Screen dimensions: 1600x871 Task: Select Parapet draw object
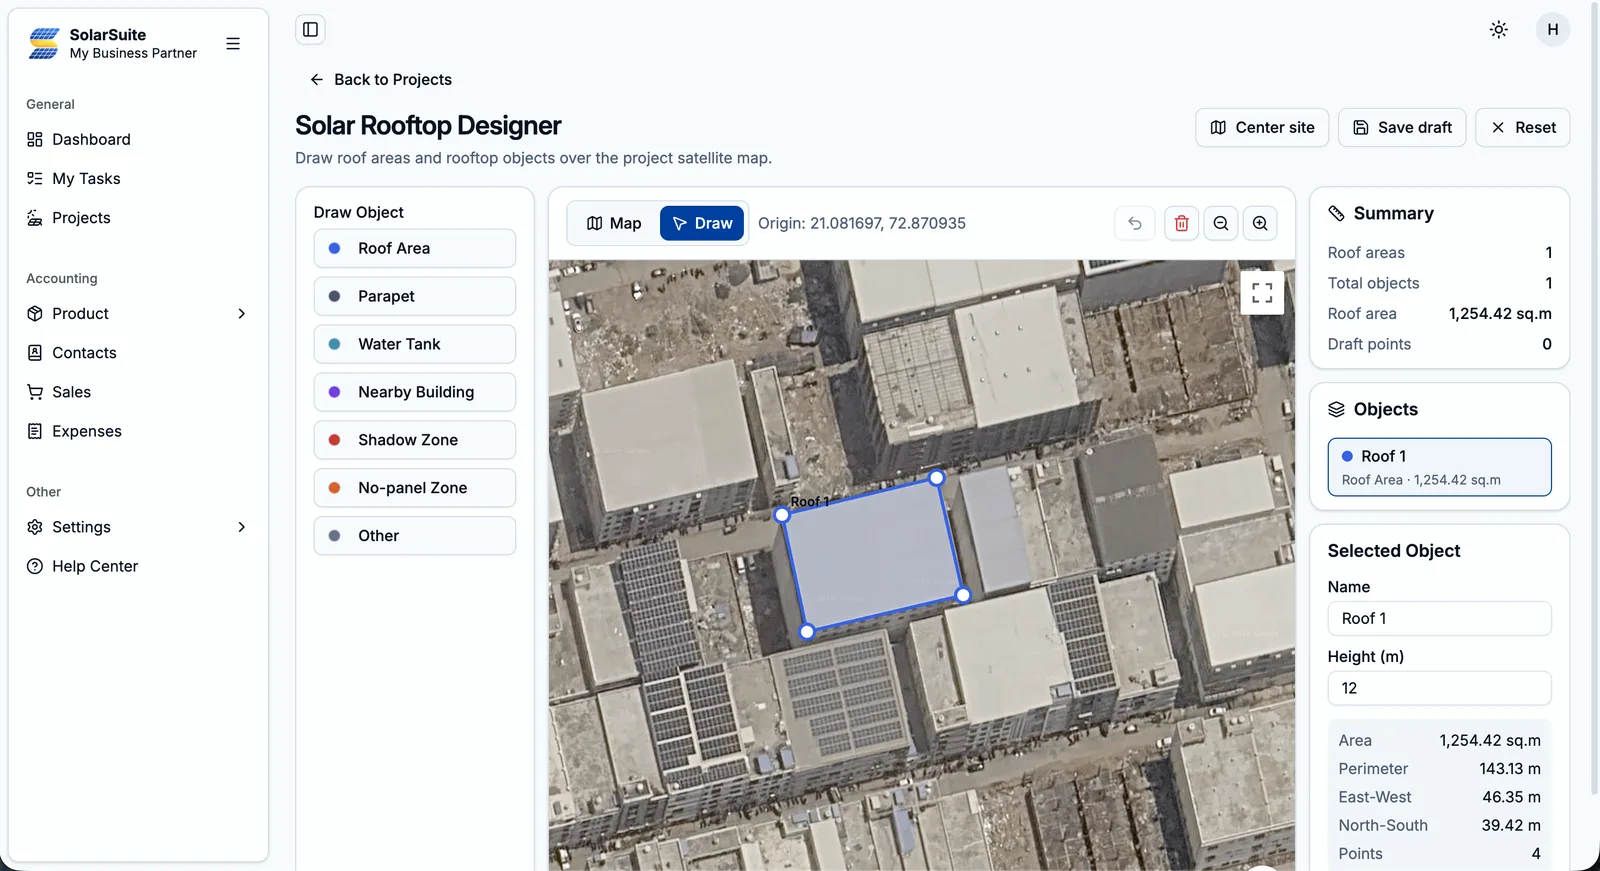tap(415, 296)
